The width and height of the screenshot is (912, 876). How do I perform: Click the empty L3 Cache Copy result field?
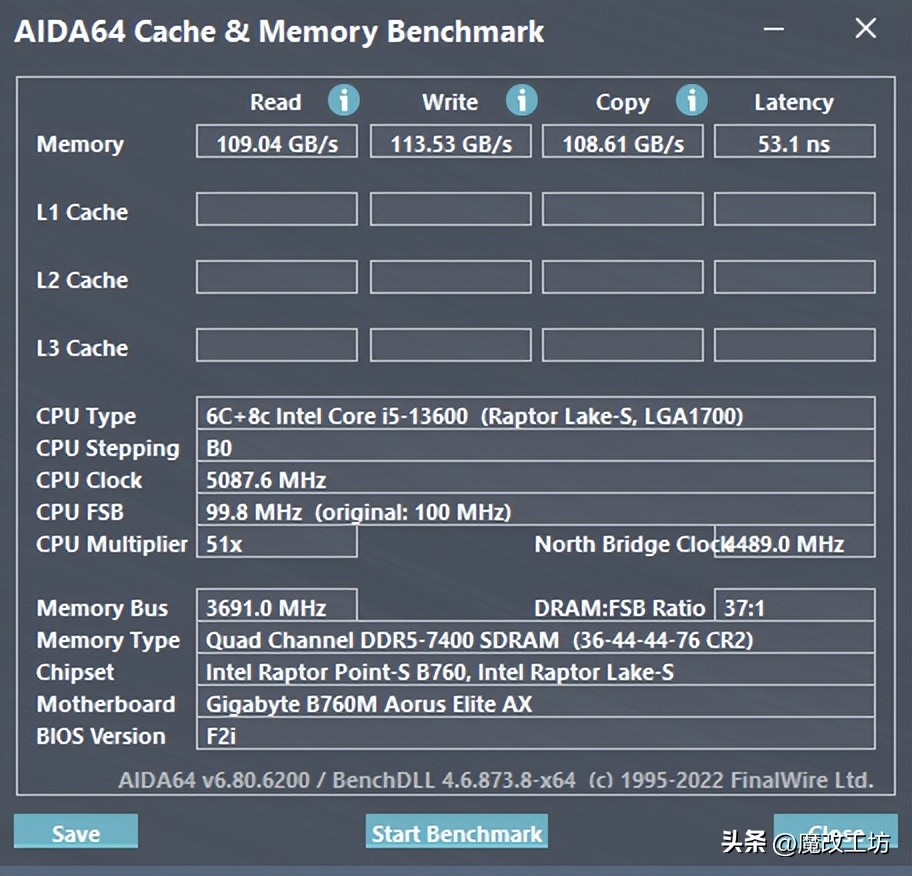622,345
